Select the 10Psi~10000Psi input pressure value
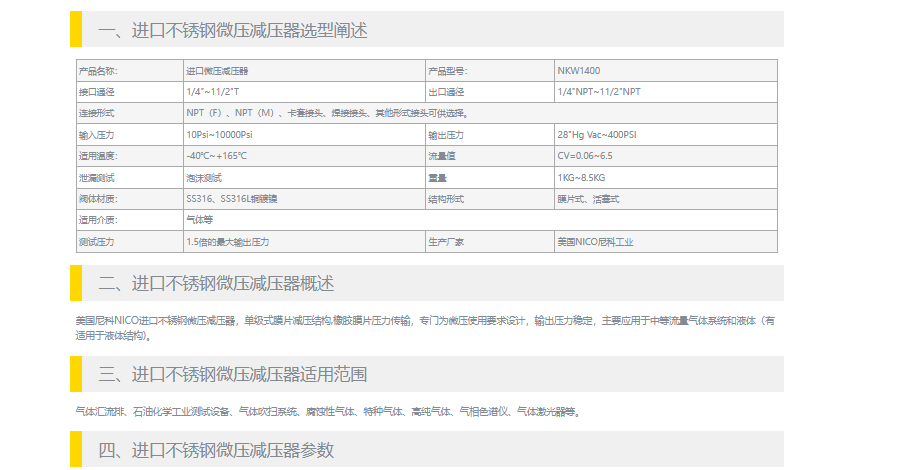Viewport: 907px width, 470px height. (x=219, y=134)
